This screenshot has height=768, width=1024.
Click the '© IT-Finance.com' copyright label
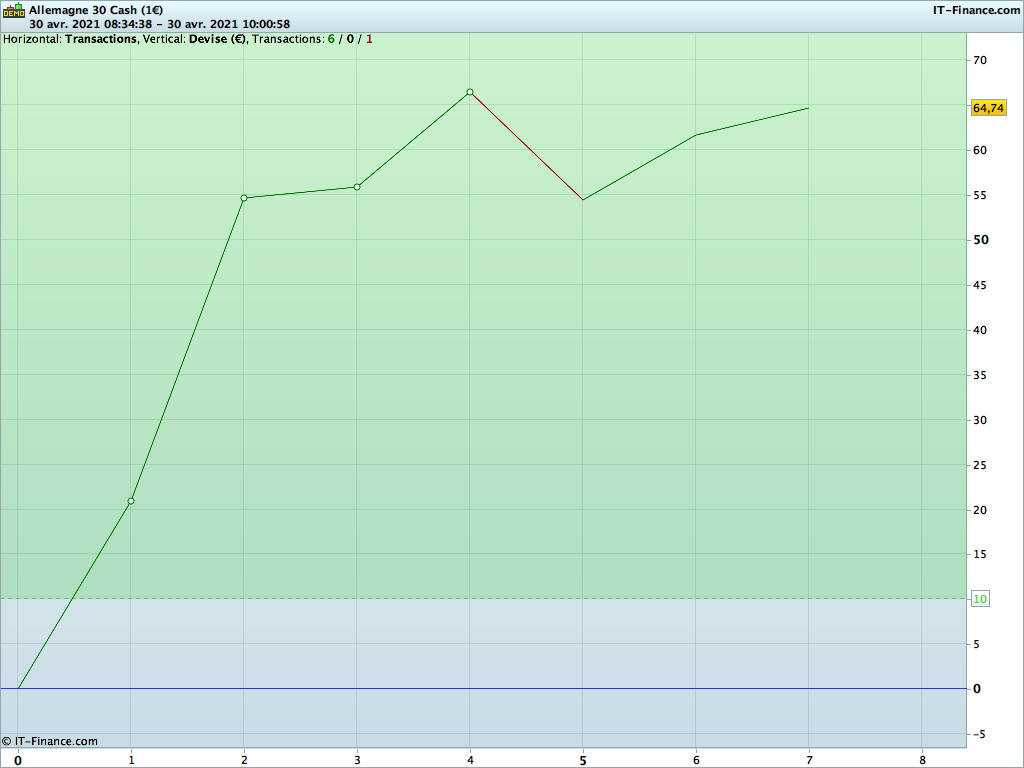click(x=50, y=741)
